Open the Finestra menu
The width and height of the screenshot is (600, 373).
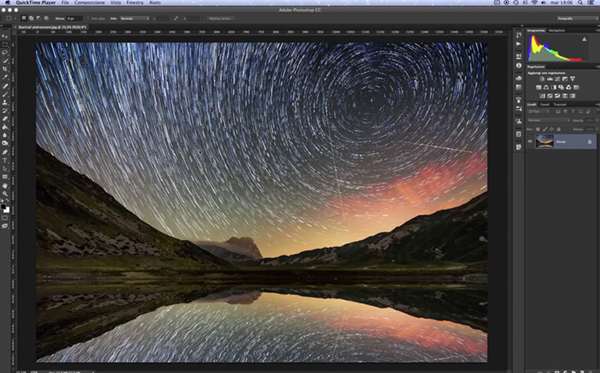(135, 2)
